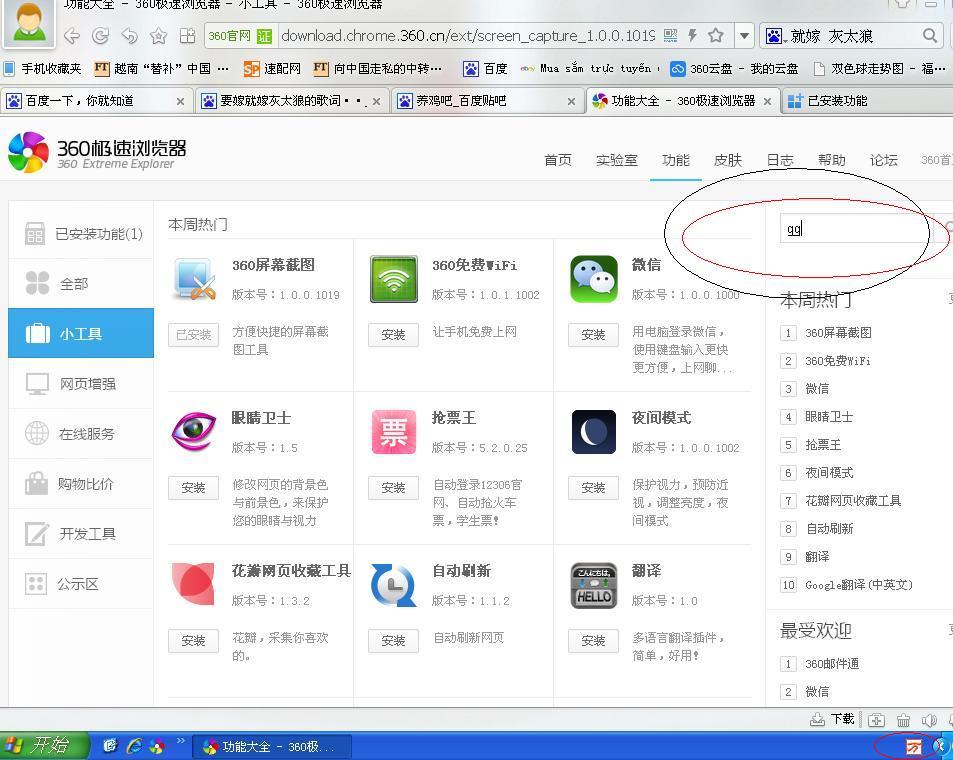
Task: Click the favorites star in toolbar
Action: coord(159,36)
